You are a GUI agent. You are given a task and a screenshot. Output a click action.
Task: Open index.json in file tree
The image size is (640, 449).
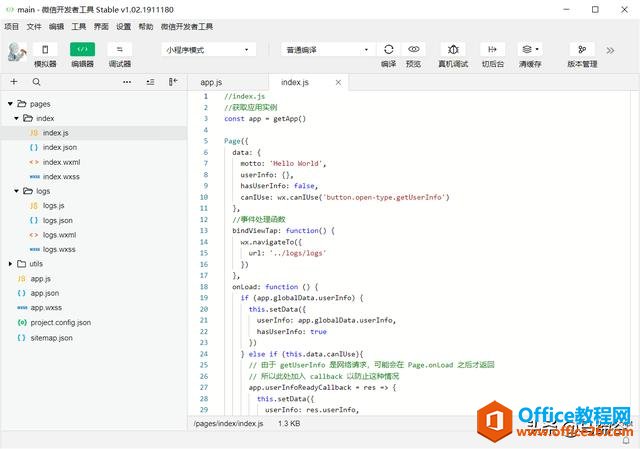pyautogui.click(x=94, y=147)
